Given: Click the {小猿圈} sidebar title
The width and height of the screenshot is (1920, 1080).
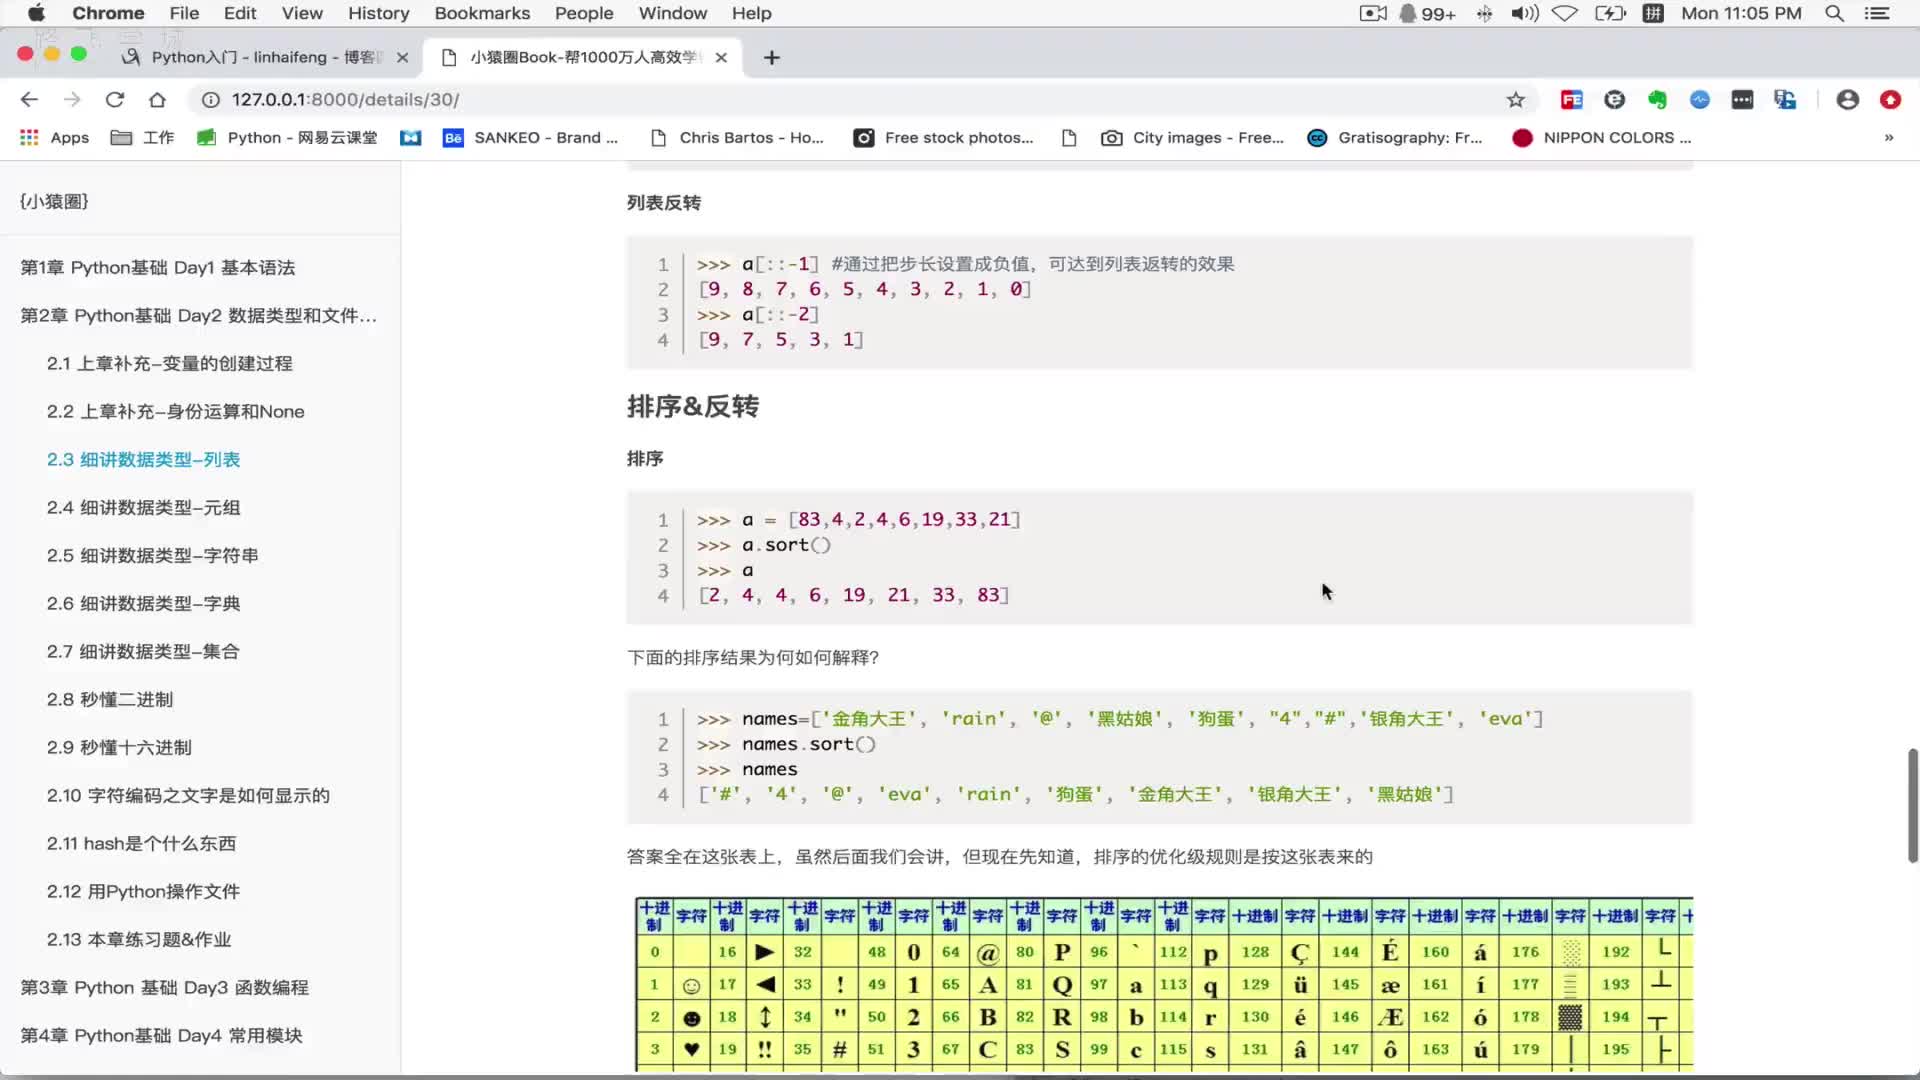Looking at the screenshot, I should coord(54,201).
